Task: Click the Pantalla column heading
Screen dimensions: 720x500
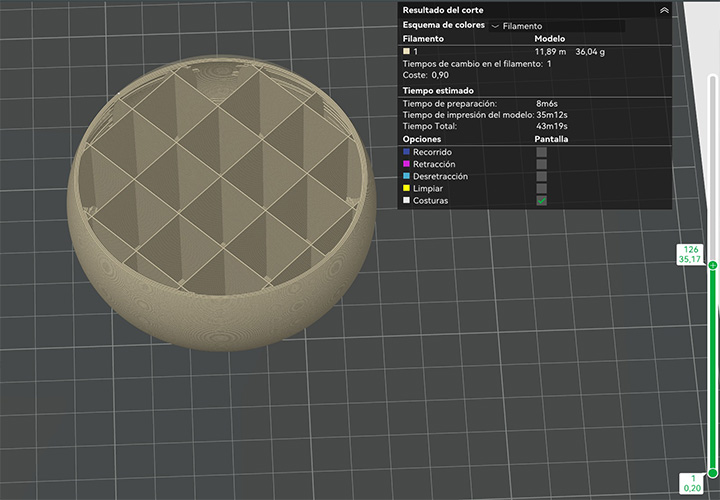Action: coord(551,139)
